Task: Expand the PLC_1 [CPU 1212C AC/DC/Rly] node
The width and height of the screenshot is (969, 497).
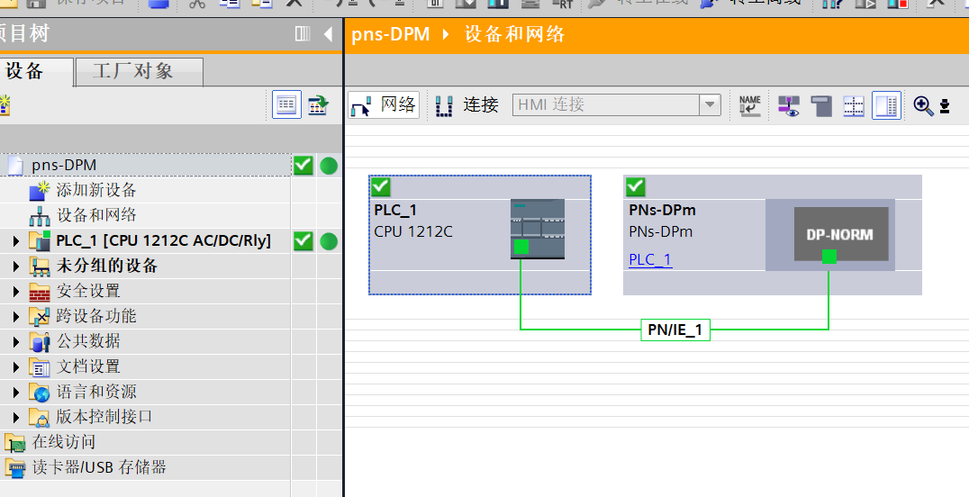Action: click(16, 241)
